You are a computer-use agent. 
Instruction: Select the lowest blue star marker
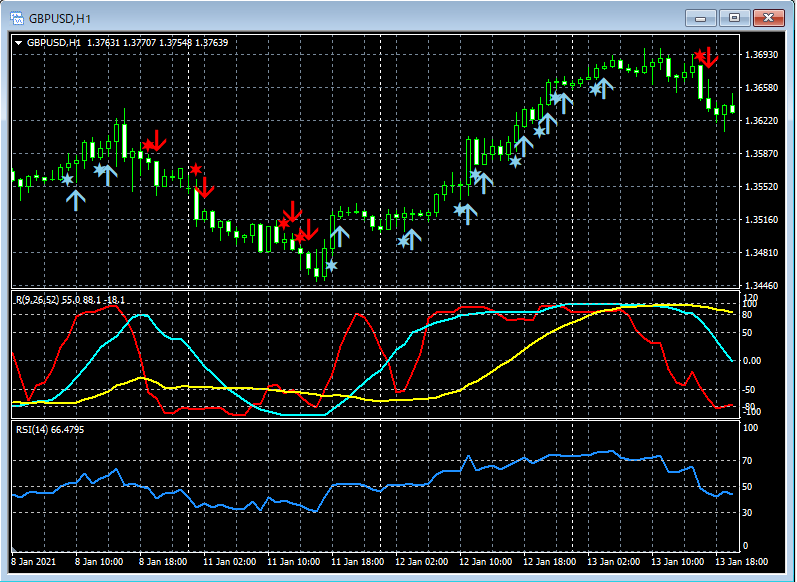(332, 266)
